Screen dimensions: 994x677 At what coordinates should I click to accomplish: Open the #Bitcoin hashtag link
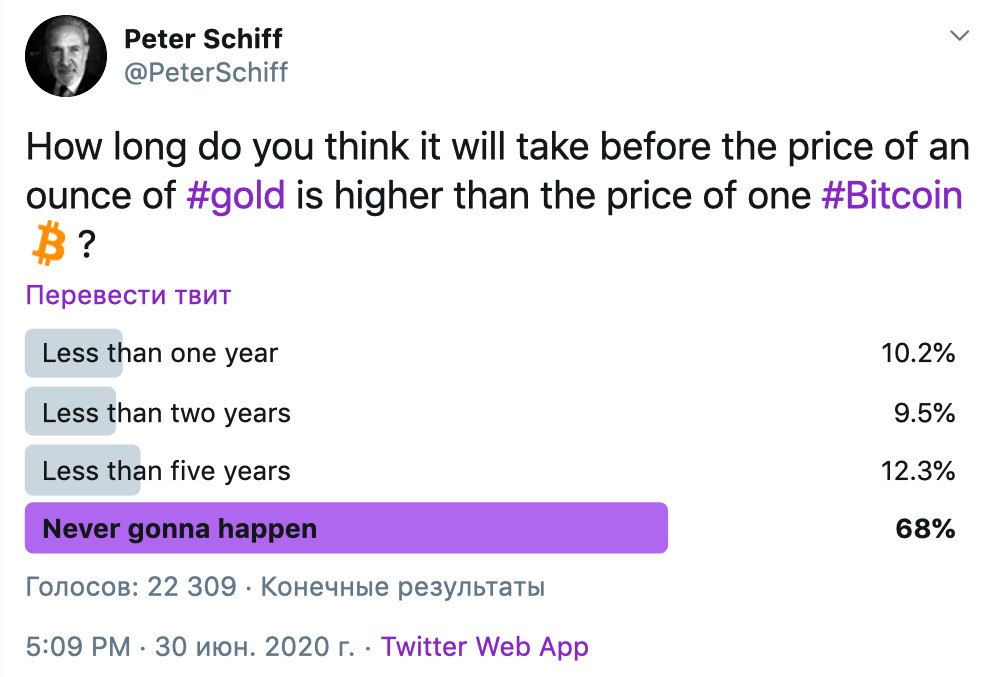click(891, 194)
